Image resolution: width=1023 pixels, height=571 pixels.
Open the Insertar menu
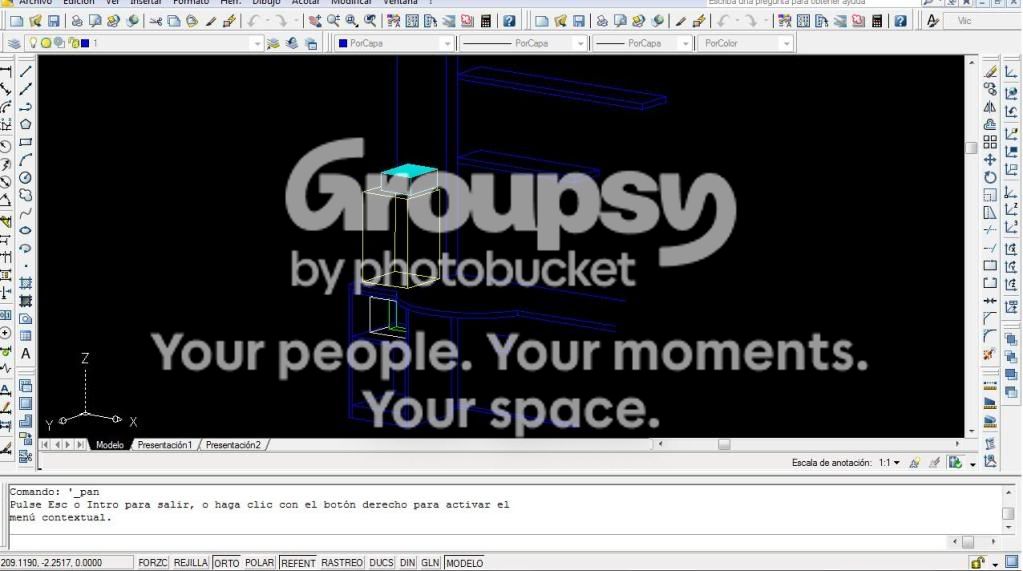click(x=145, y=3)
